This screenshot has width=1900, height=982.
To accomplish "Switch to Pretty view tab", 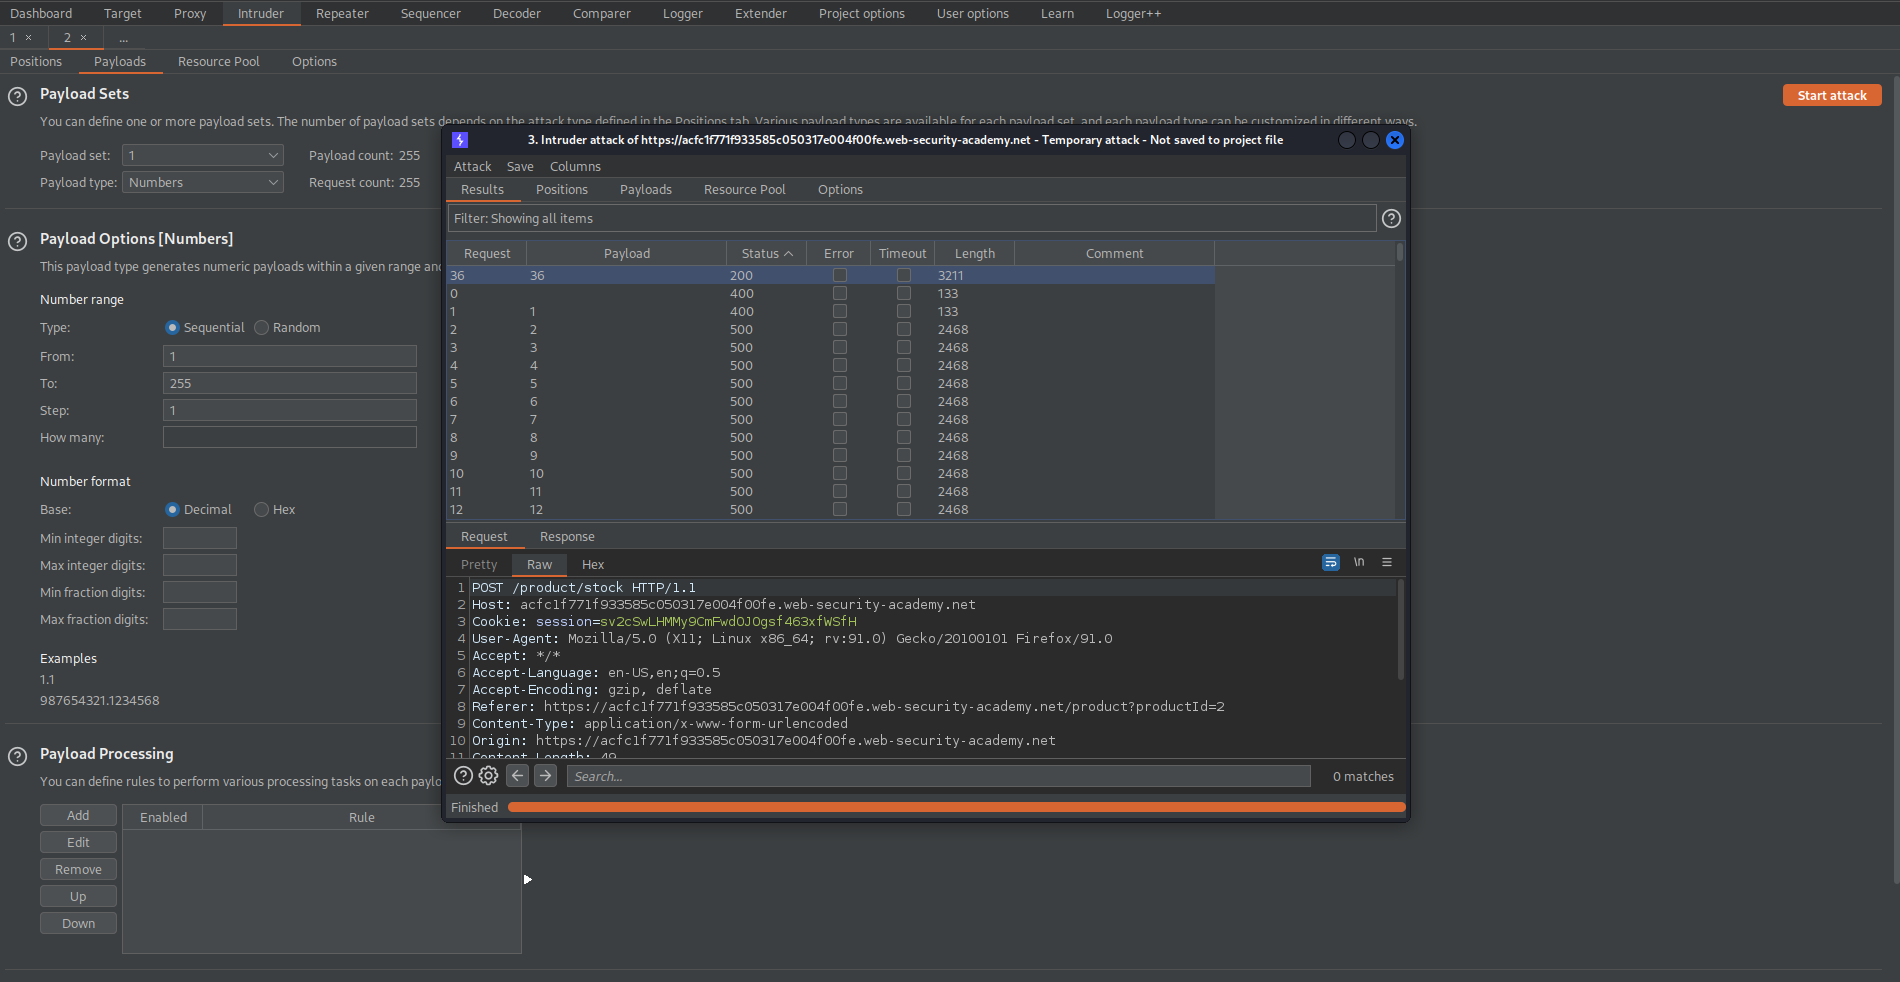I will pos(479,565).
